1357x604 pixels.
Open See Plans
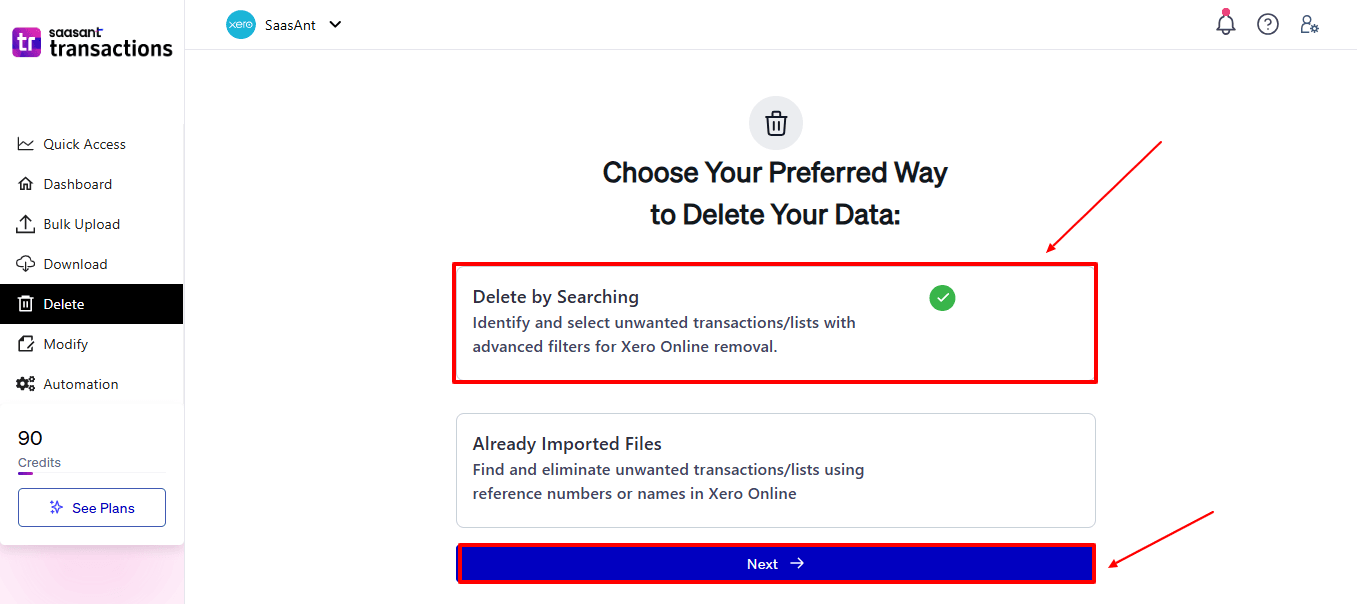(x=91, y=507)
